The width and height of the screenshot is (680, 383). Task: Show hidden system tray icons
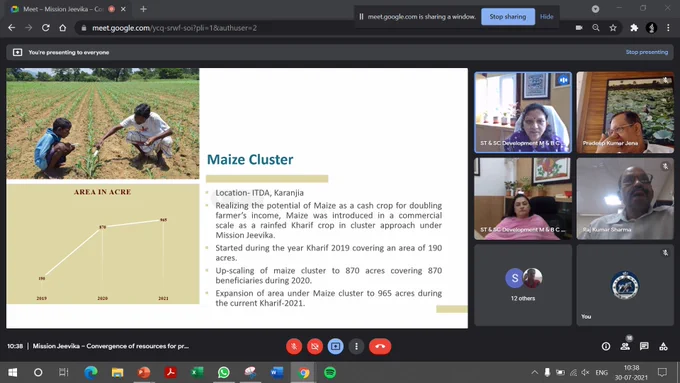[x=534, y=372]
